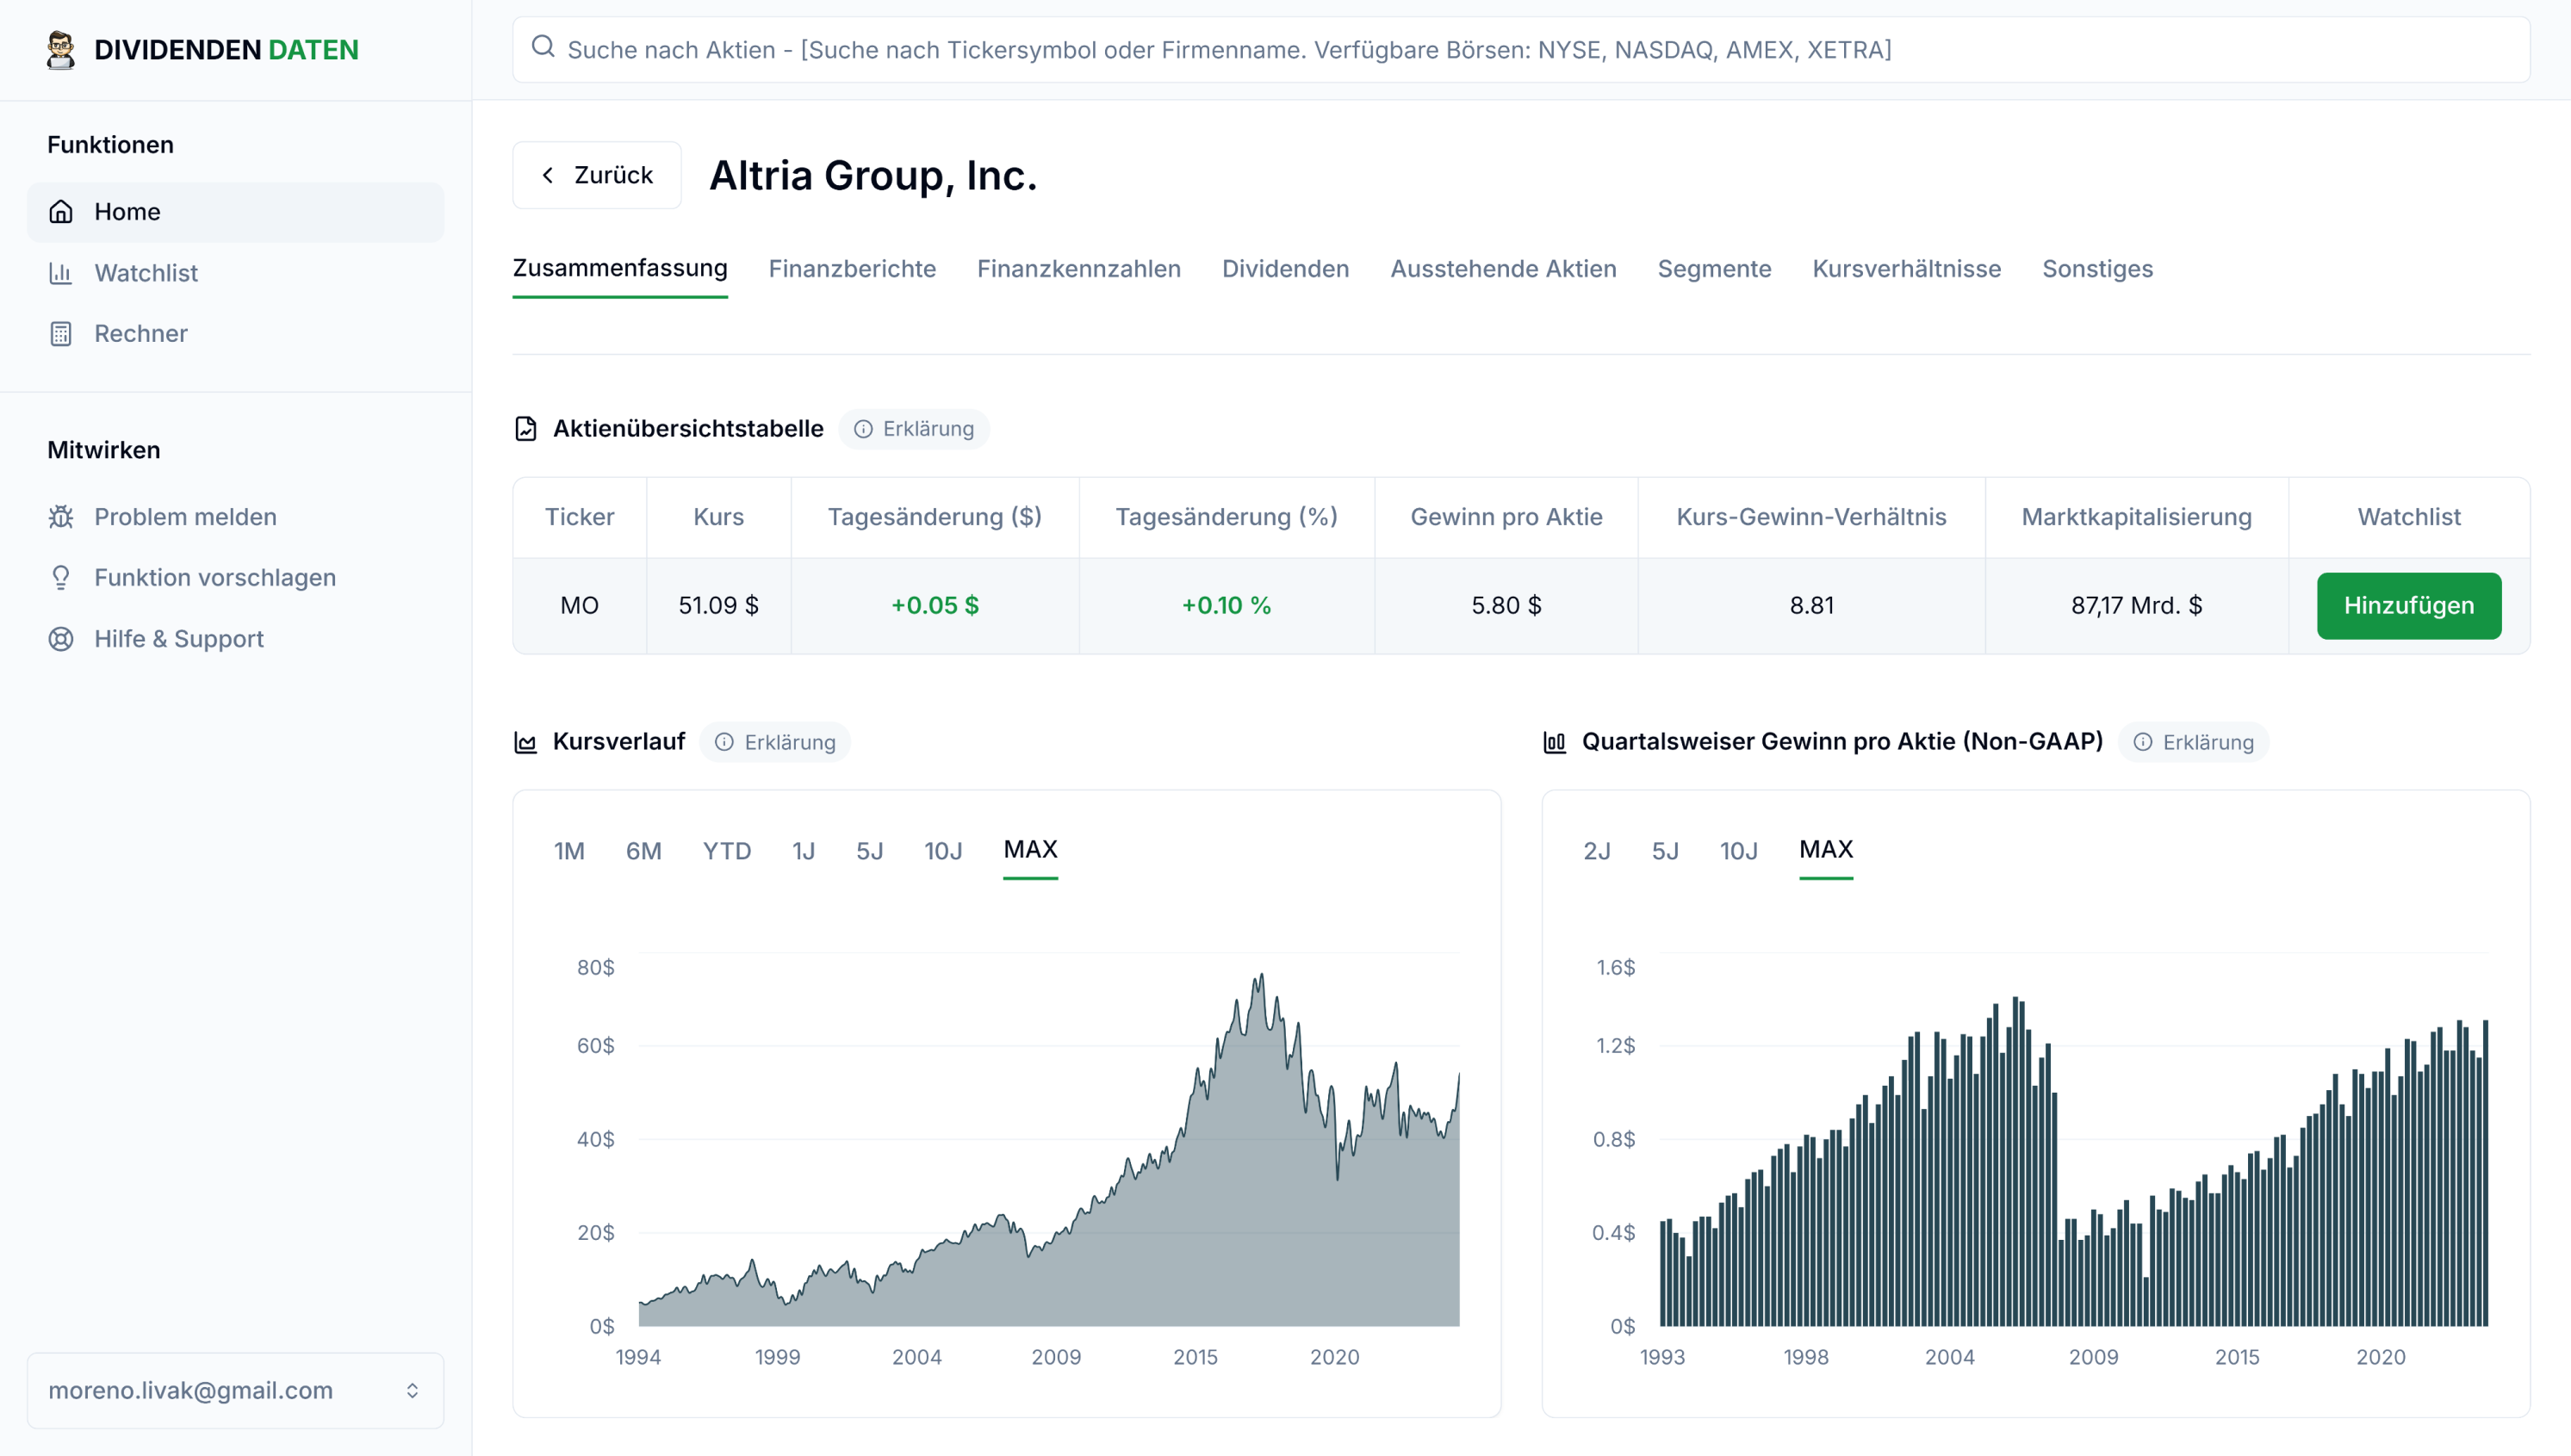Click the Dividenden Daten mascot logo
The width and height of the screenshot is (2571, 1456).
pyautogui.click(x=61, y=50)
